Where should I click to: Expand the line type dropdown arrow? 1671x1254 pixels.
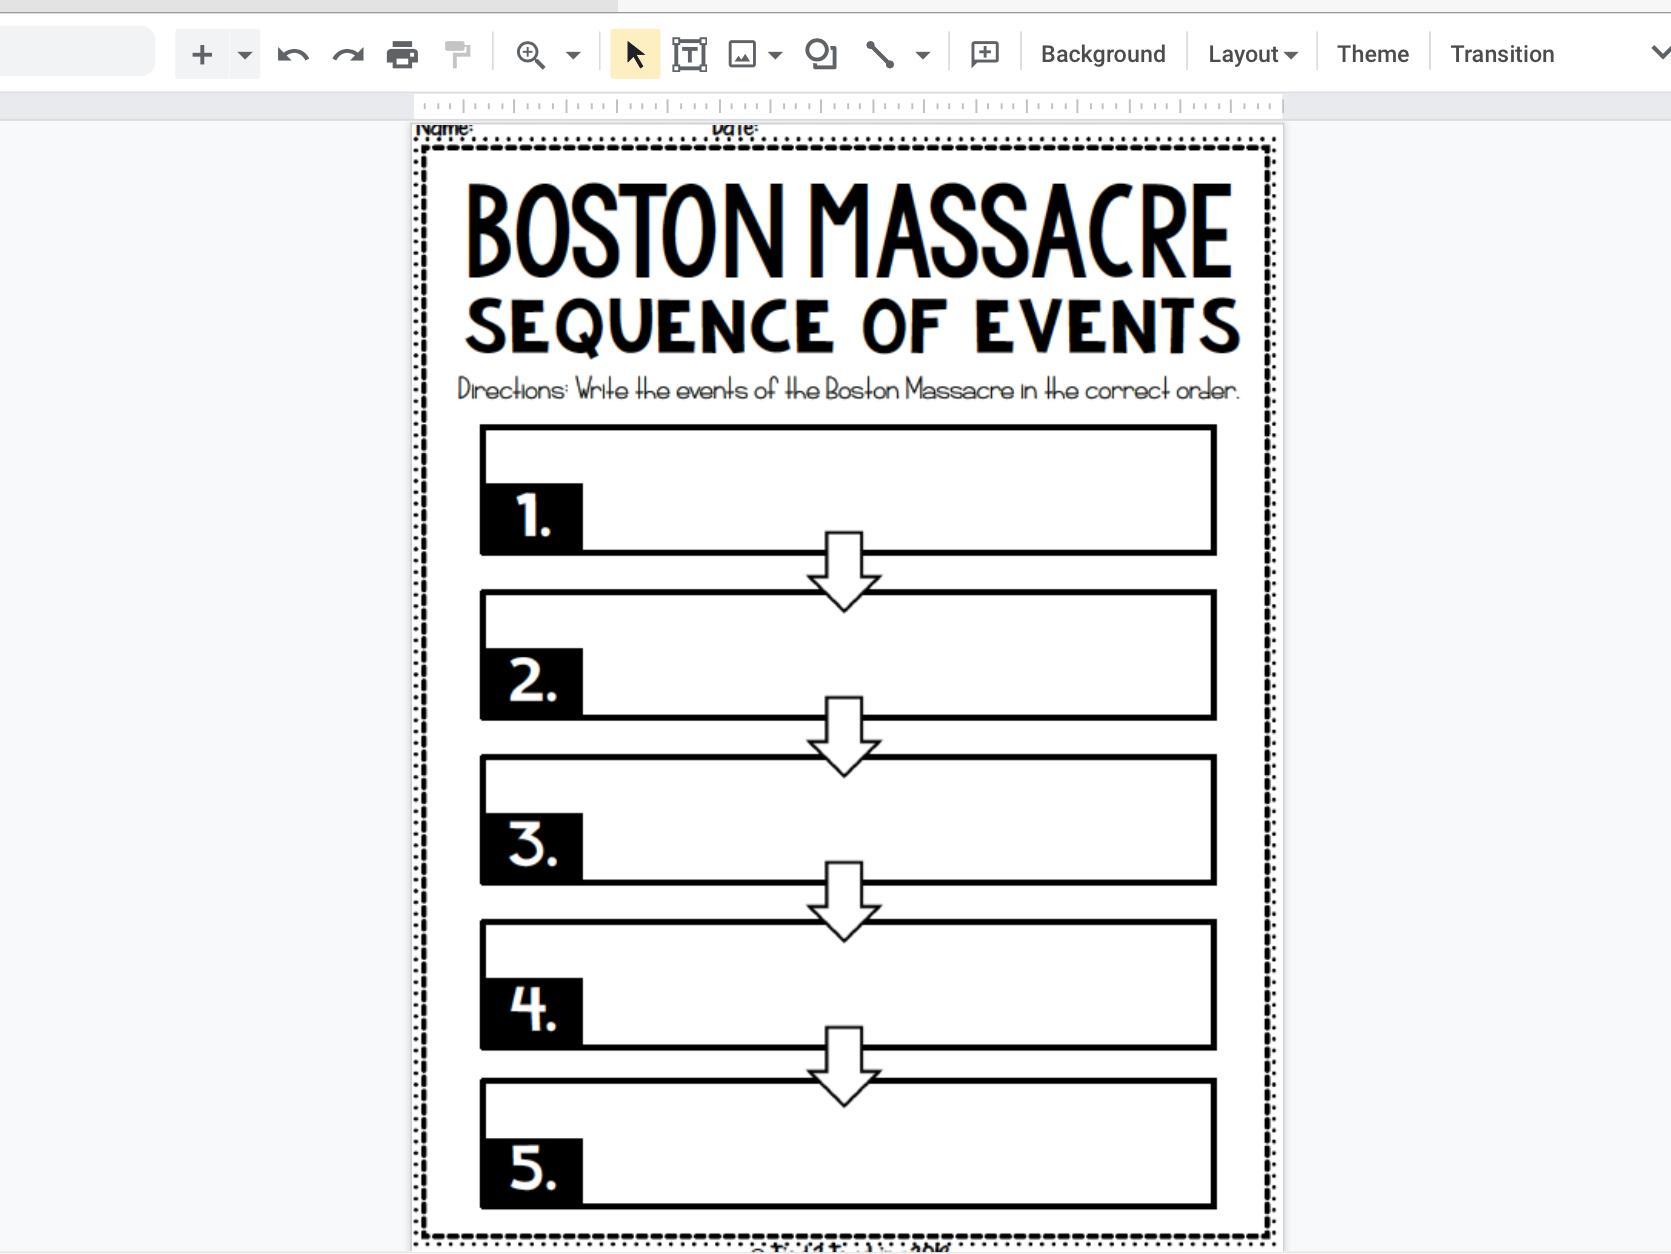pos(922,55)
